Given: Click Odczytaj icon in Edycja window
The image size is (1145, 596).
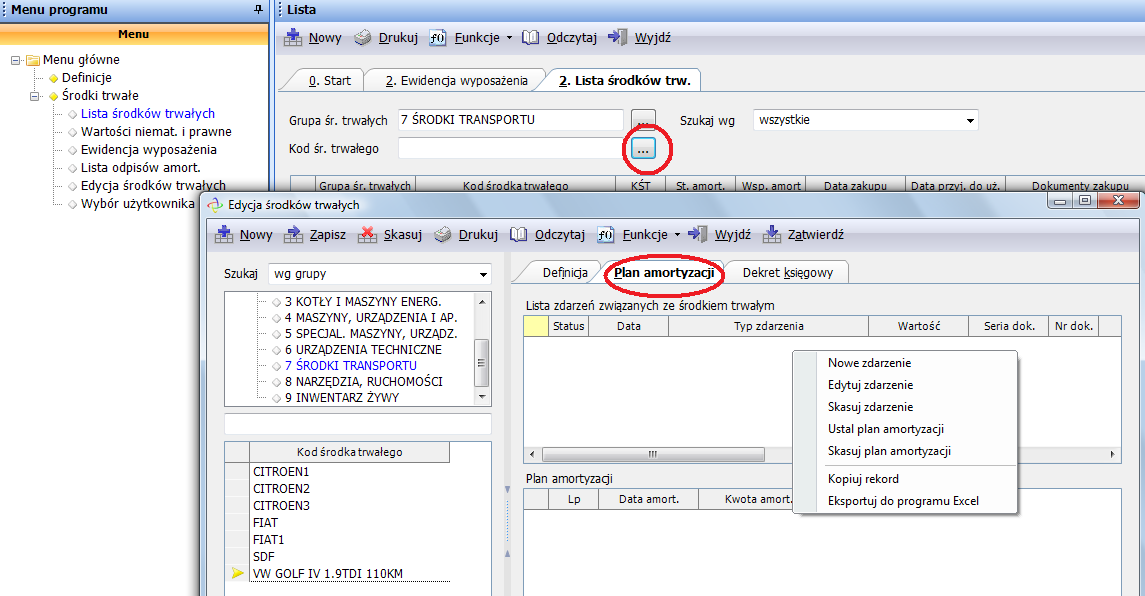Looking at the screenshot, I should 518,234.
